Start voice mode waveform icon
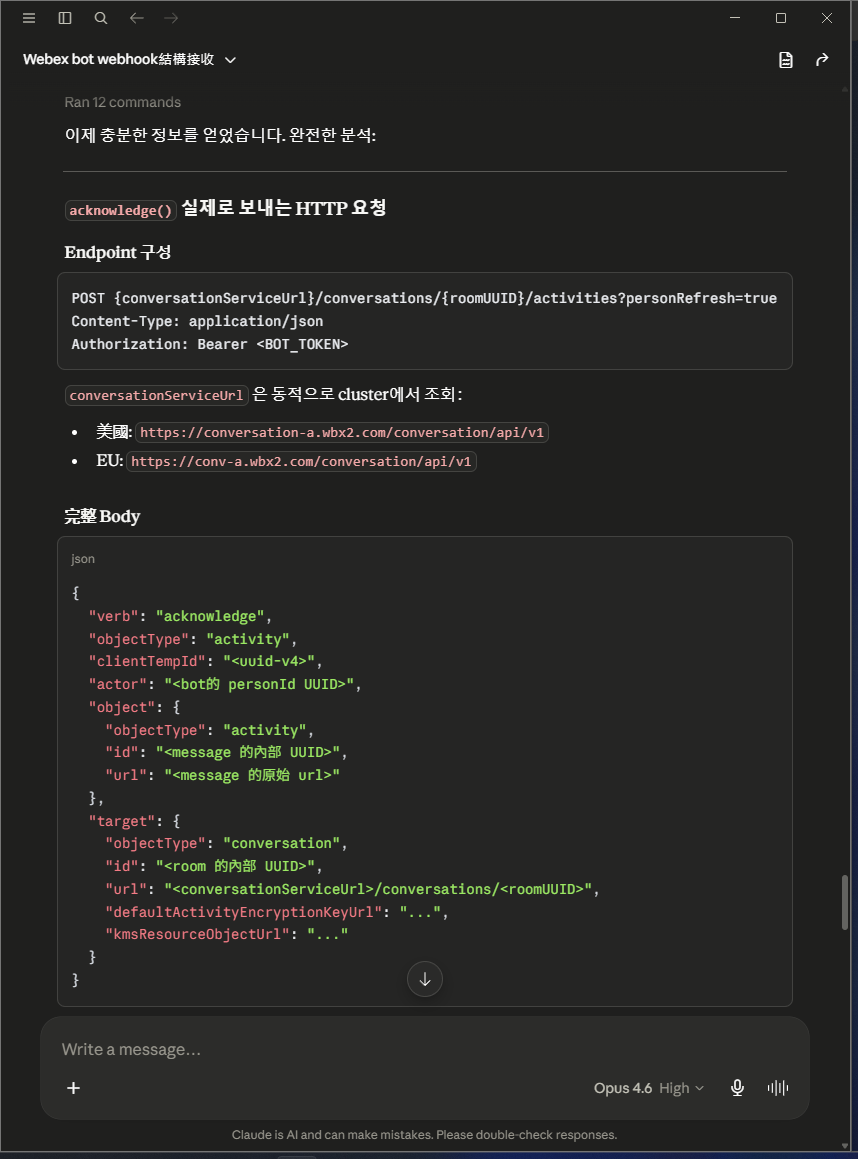The height and width of the screenshot is (1159, 858). (x=777, y=1088)
